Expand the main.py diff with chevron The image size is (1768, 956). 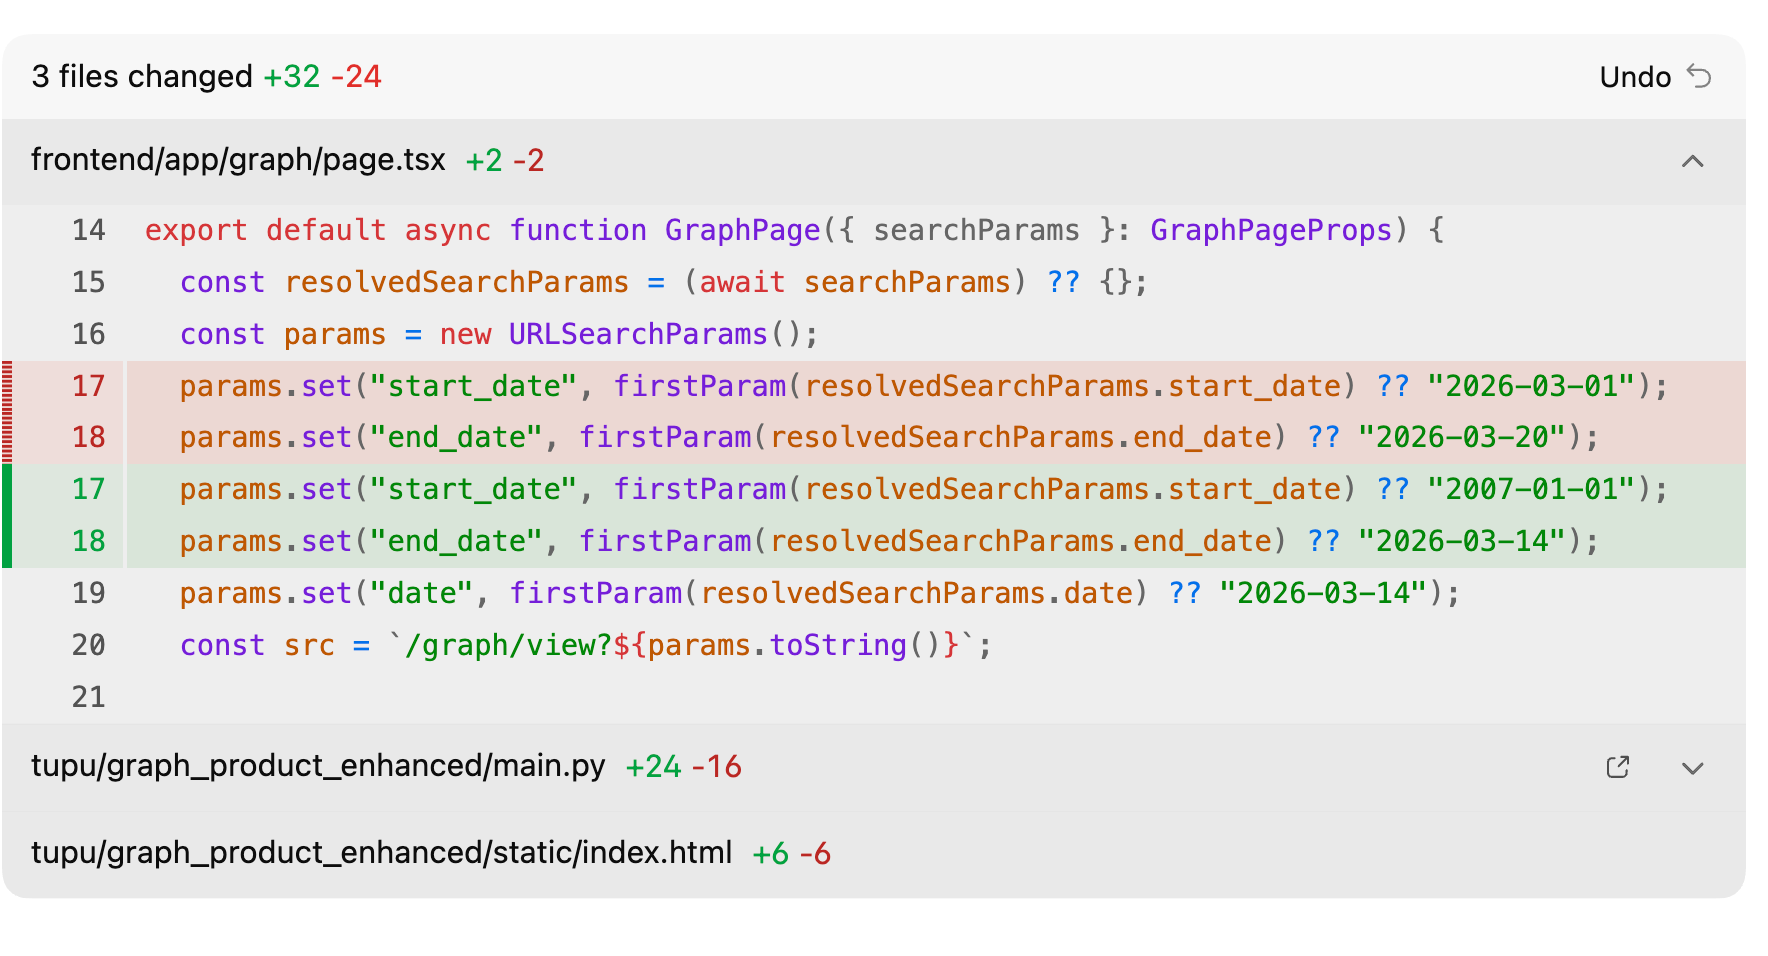1692,768
